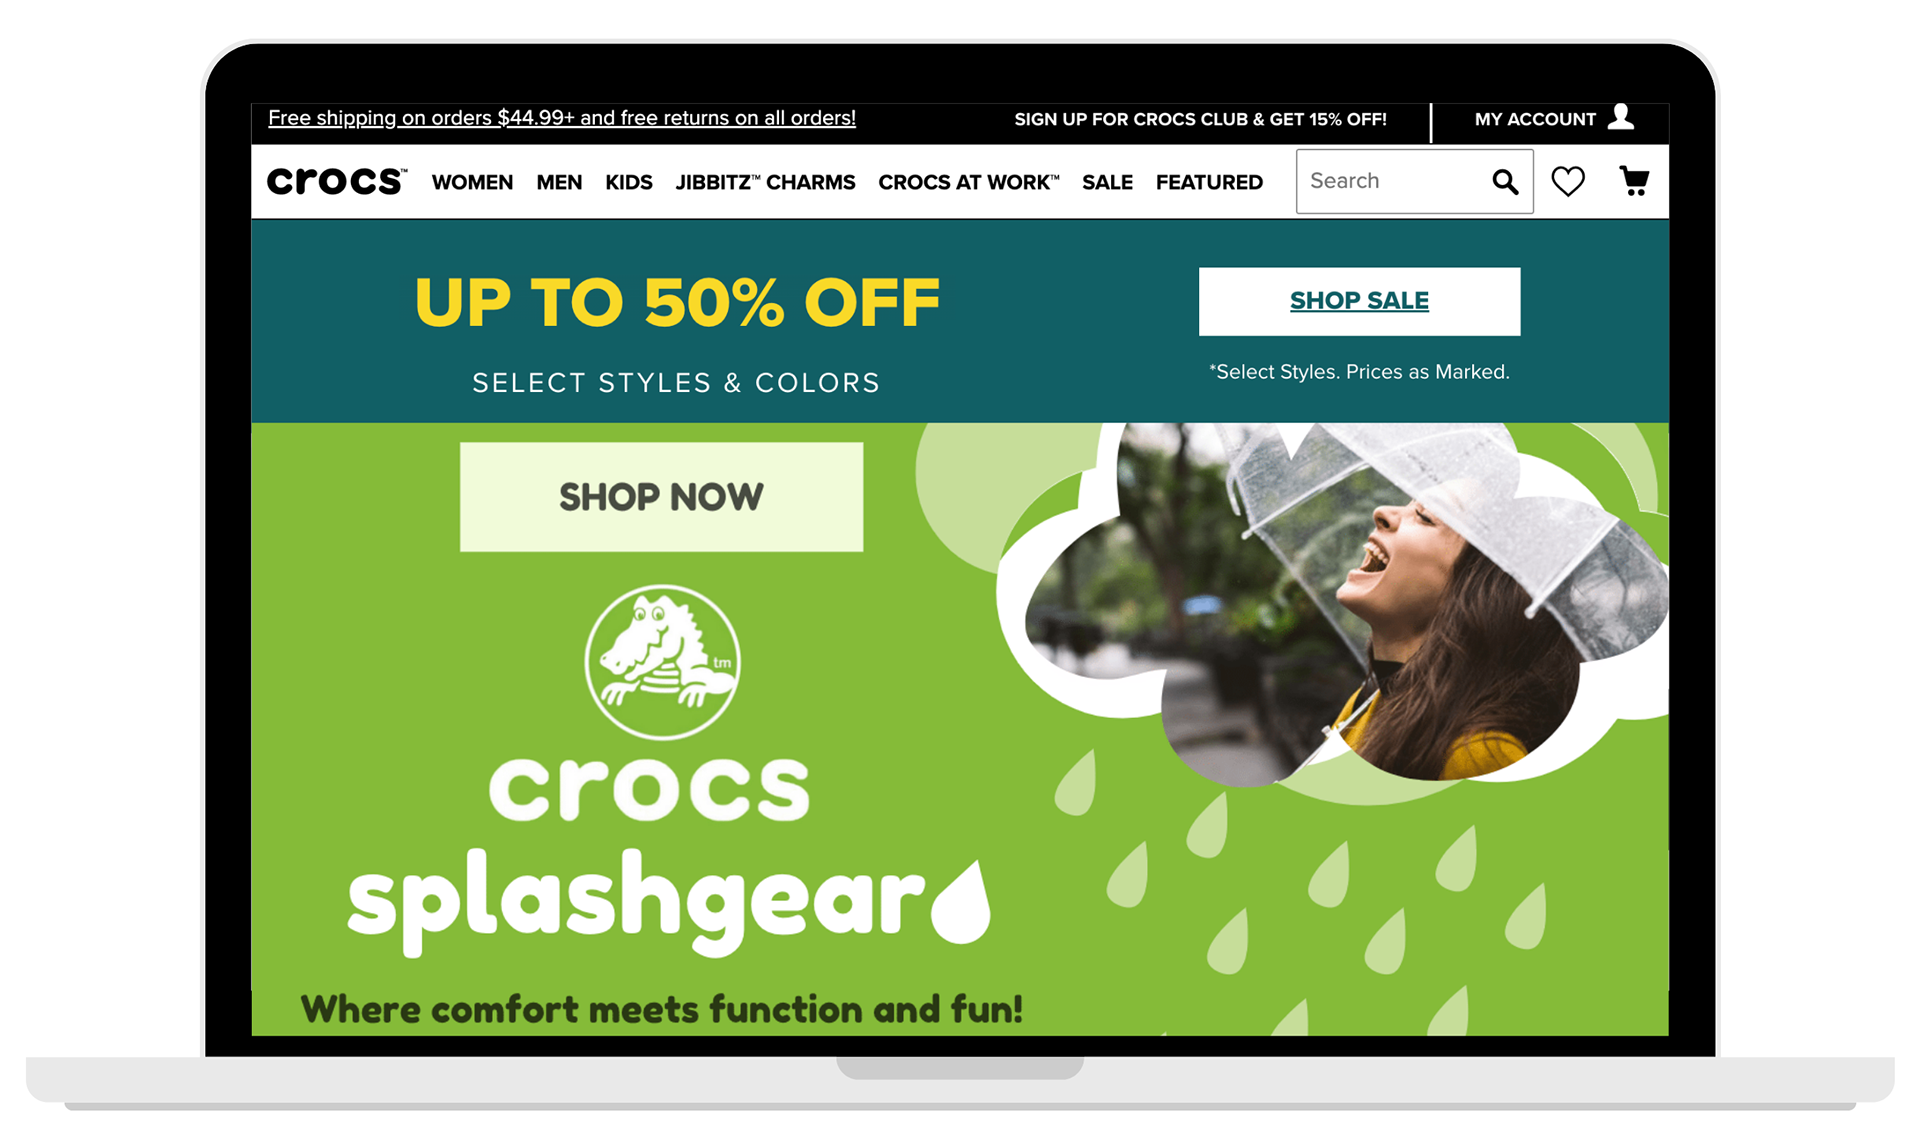Open the Women menu
Screen dimensions: 1920x1146
tap(472, 182)
